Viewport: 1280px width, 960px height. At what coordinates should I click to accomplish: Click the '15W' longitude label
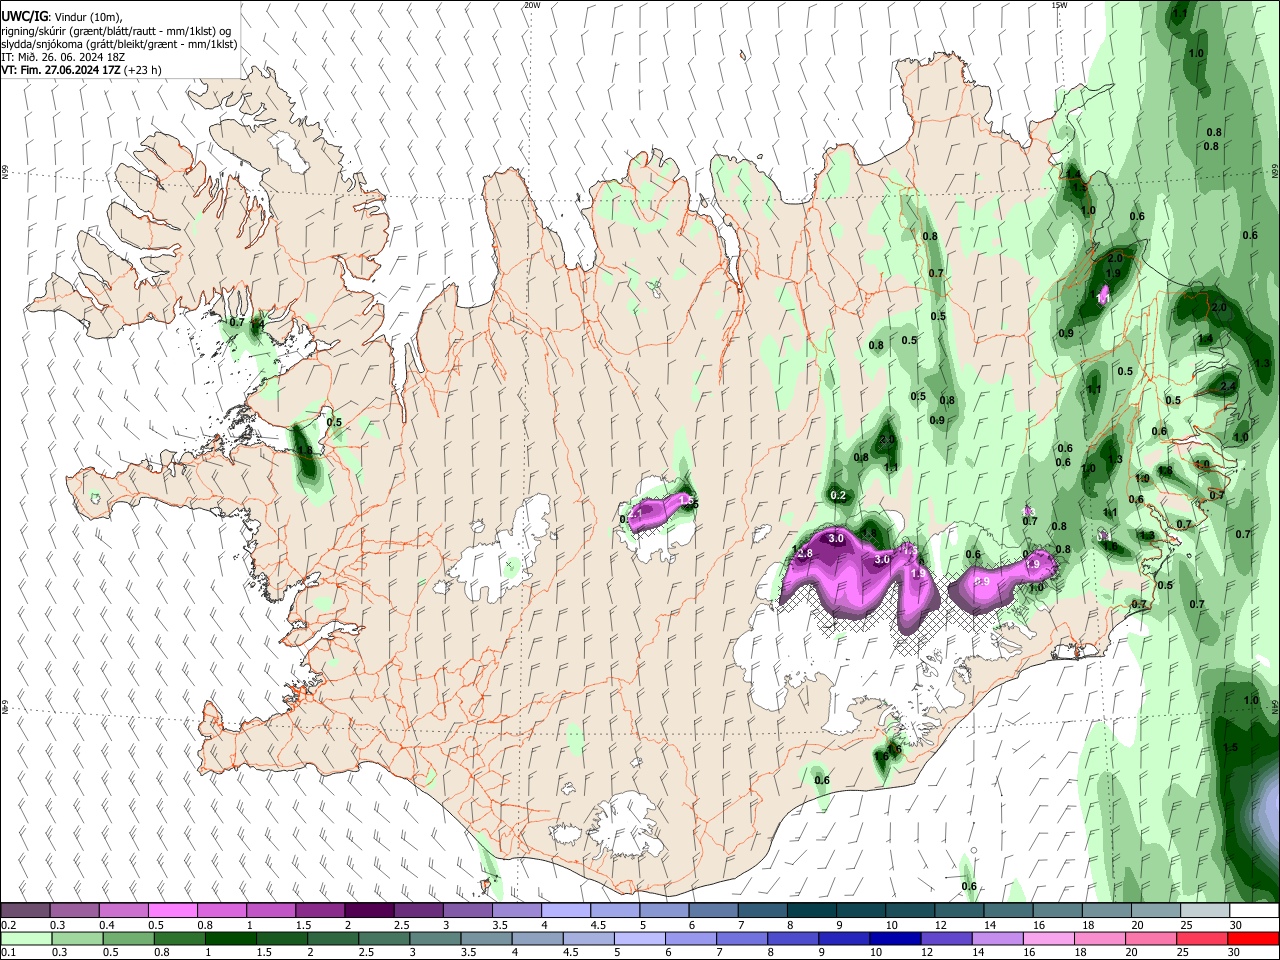(x=1059, y=5)
